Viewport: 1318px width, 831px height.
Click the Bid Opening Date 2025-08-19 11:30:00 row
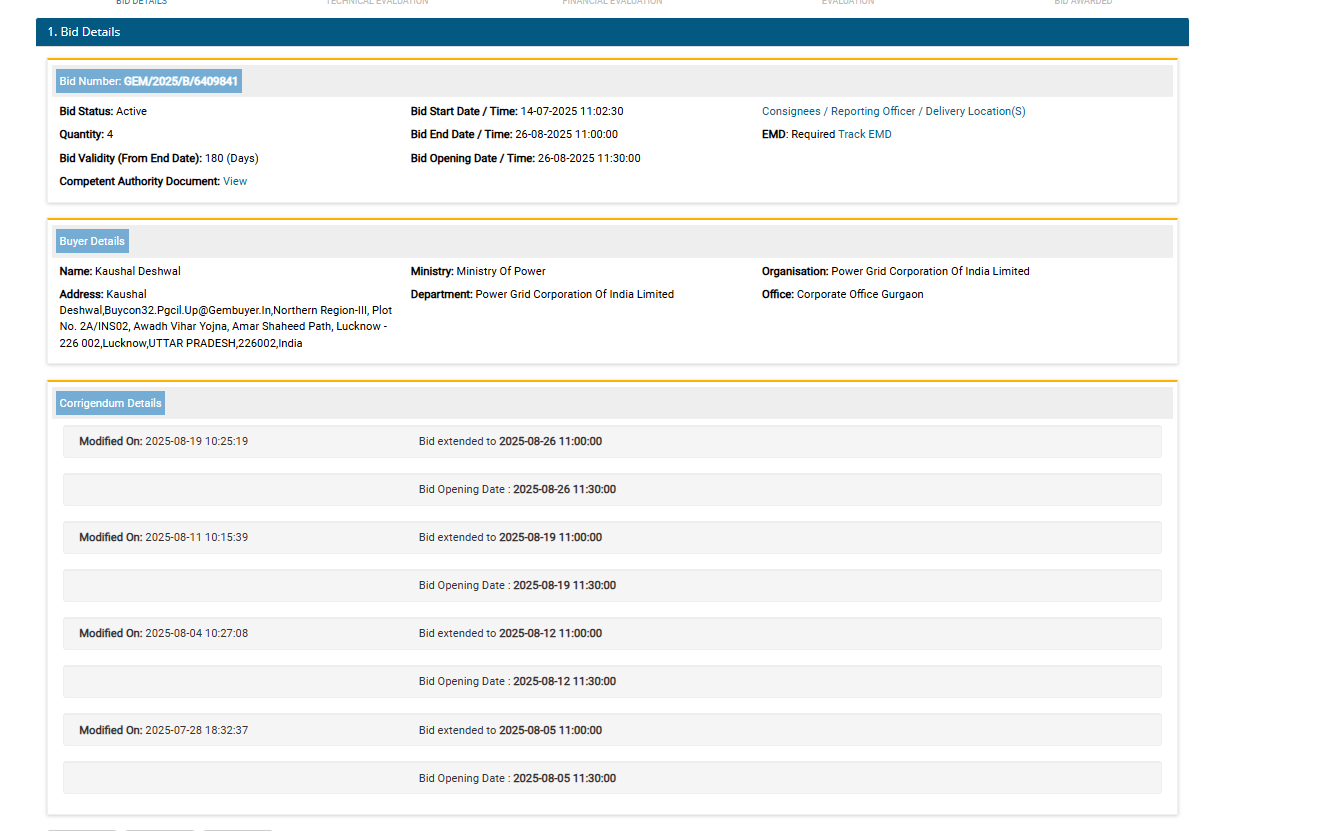(x=612, y=586)
